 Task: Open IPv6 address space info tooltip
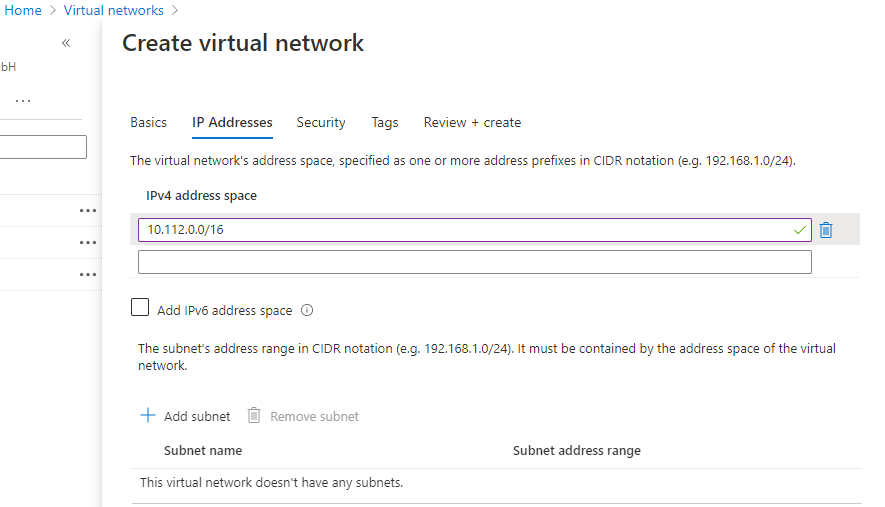(x=307, y=310)
